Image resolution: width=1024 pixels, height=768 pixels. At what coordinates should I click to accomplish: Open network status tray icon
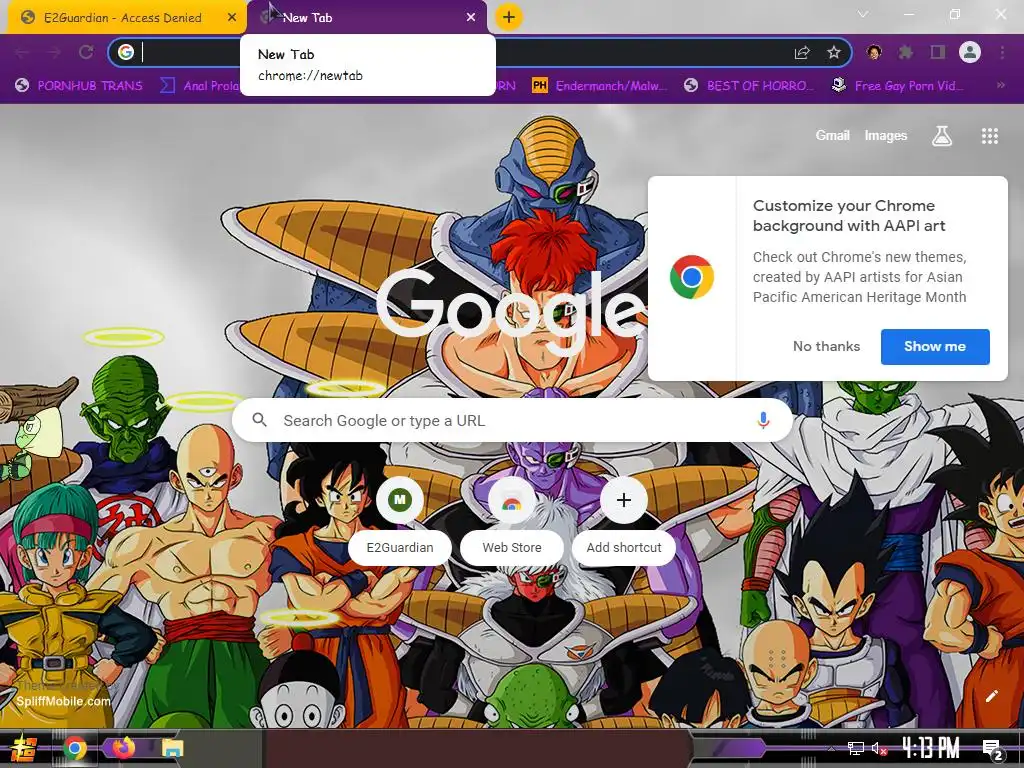[x=856, y=748]
